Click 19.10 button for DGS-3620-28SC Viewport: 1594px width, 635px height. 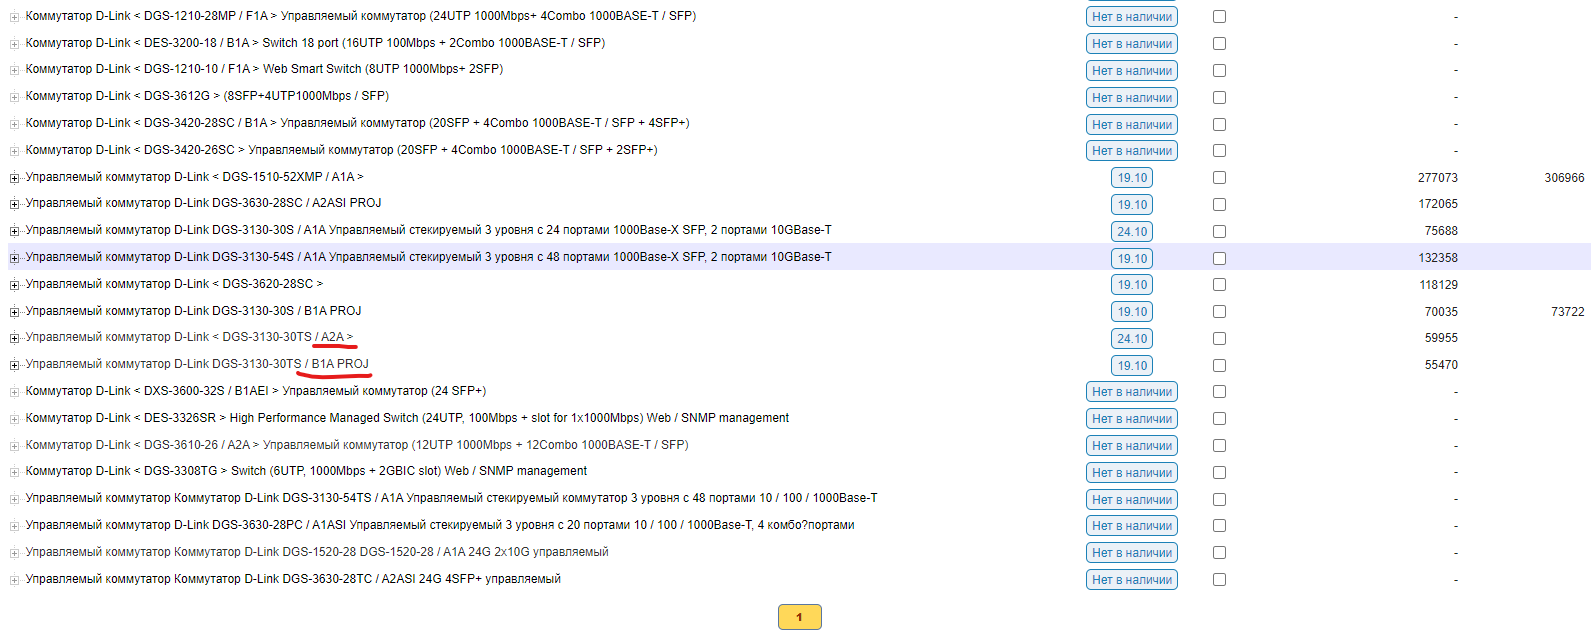click(x=1132, y=285)
